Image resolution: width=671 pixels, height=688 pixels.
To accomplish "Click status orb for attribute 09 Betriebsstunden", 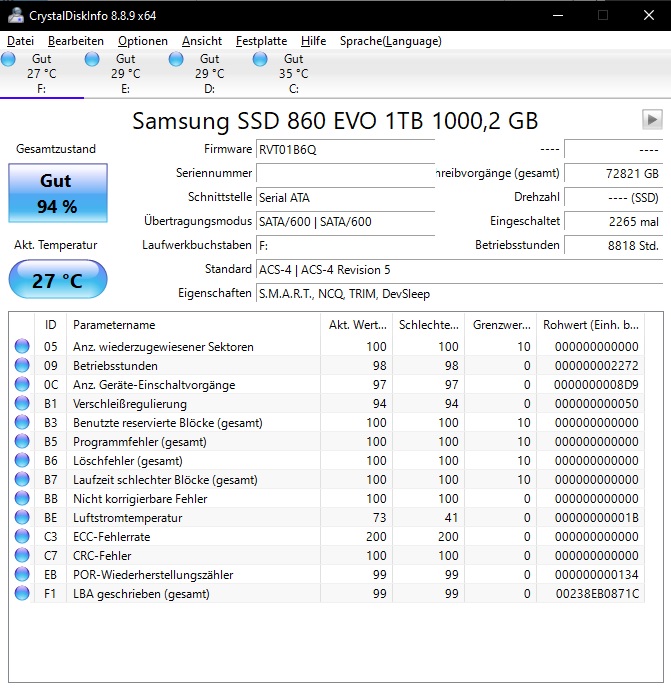I will point(22,365).
